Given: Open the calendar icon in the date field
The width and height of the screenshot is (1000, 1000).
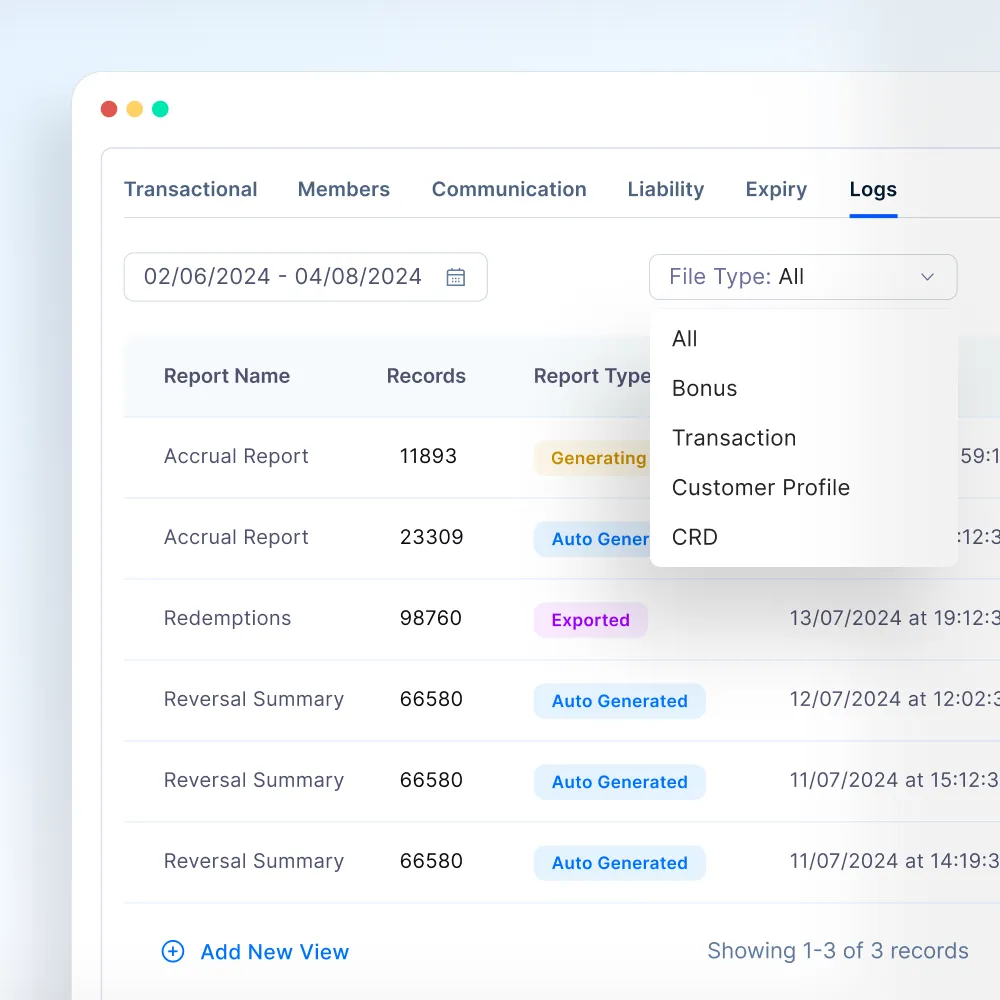Looking at the screenshot, I should coord(456,276).
